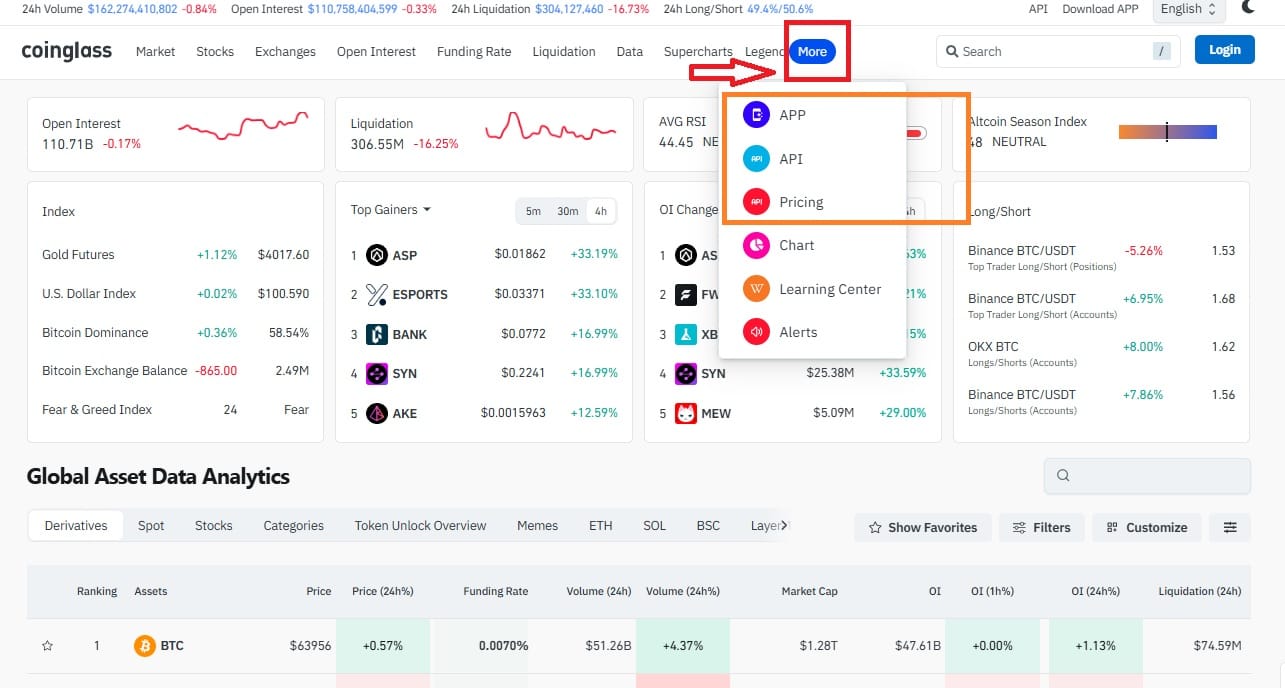Select 4h timeframe in Top Gainers
This screenshot has width=1285, height=688.
coord(600,211)
